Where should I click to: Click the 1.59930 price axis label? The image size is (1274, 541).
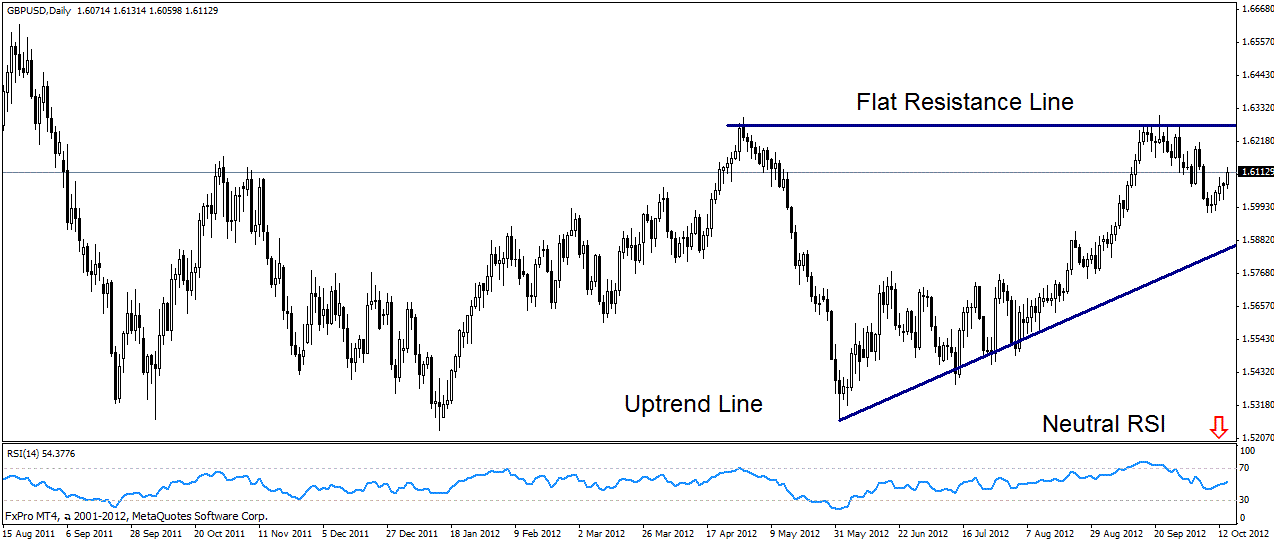1256,207
